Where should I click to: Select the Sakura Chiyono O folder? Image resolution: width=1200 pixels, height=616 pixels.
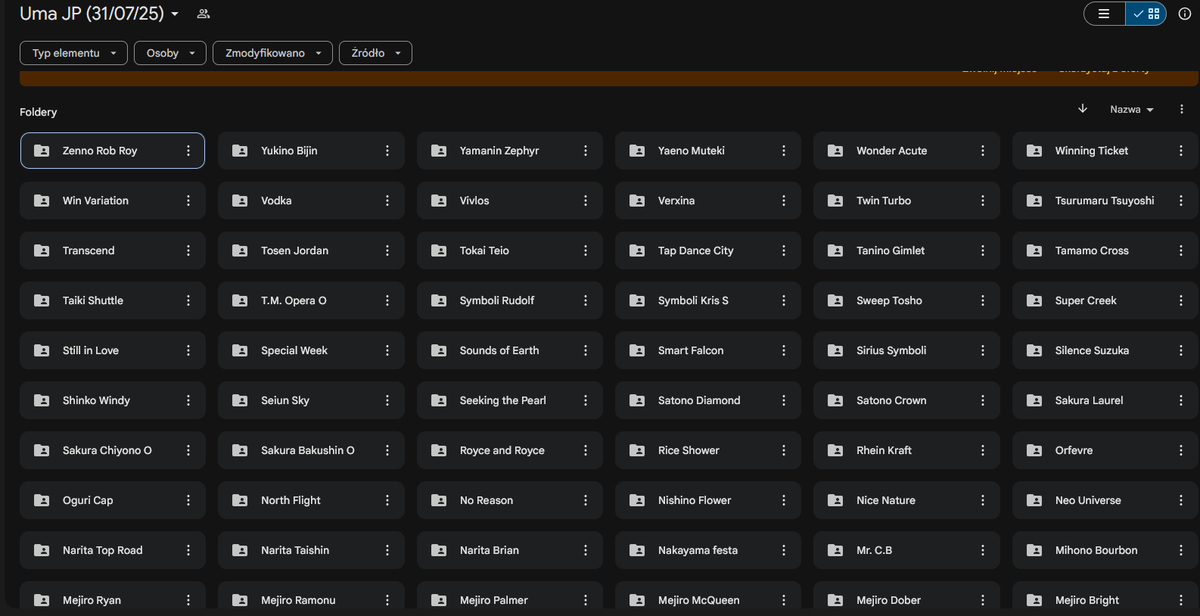click(113, 451)
